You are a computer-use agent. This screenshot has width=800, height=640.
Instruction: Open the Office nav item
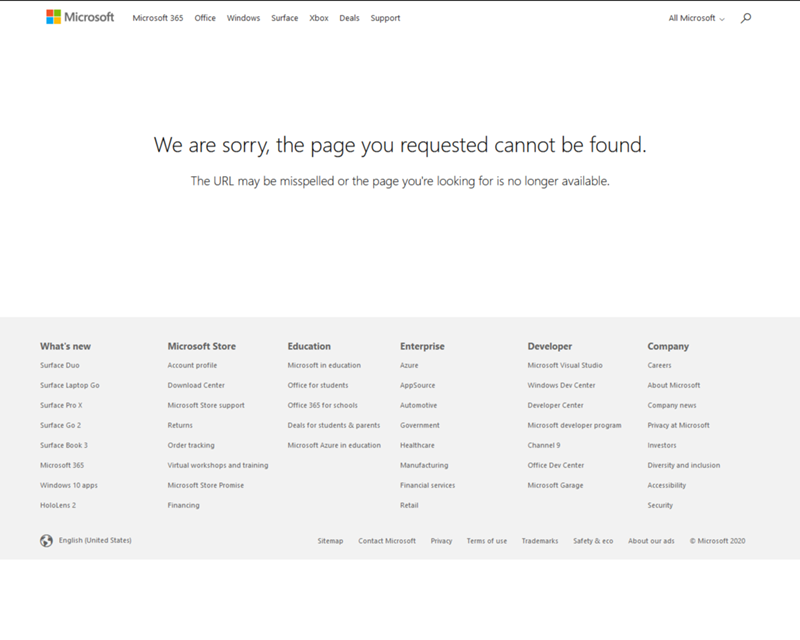tap(205, 18)
